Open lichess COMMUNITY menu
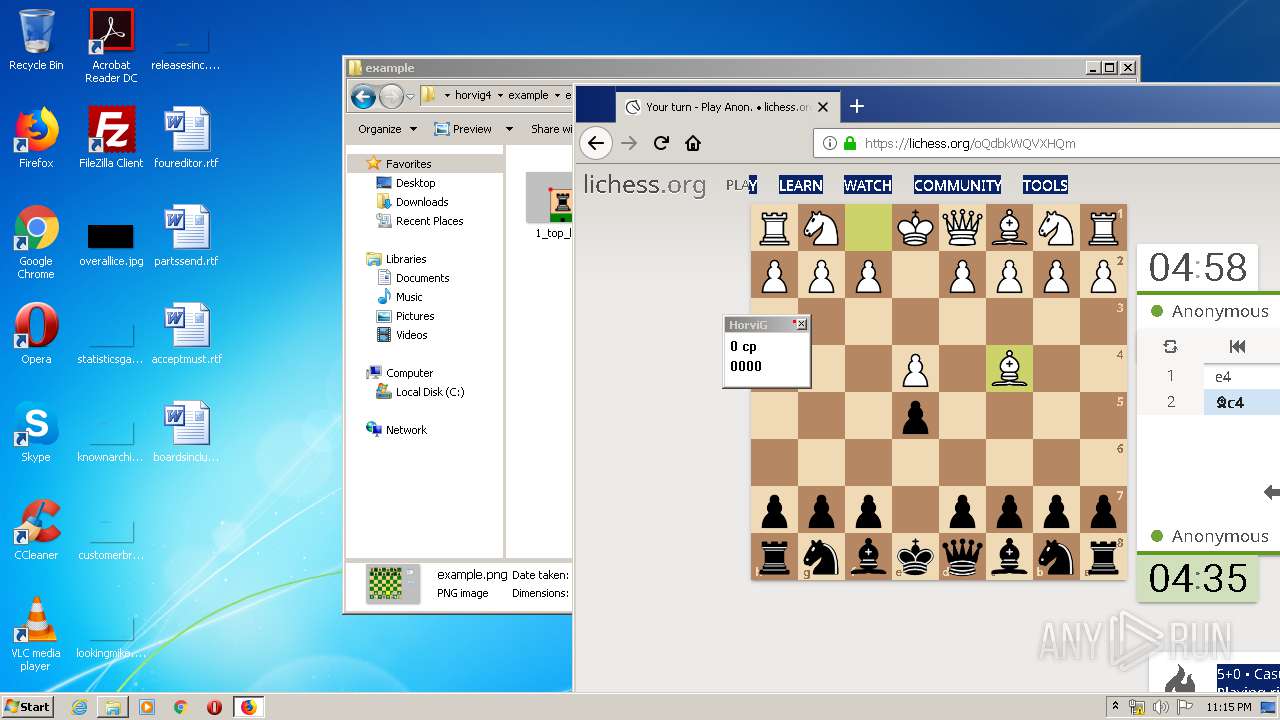Viewport: 1280px width, 720px height. 957,185
